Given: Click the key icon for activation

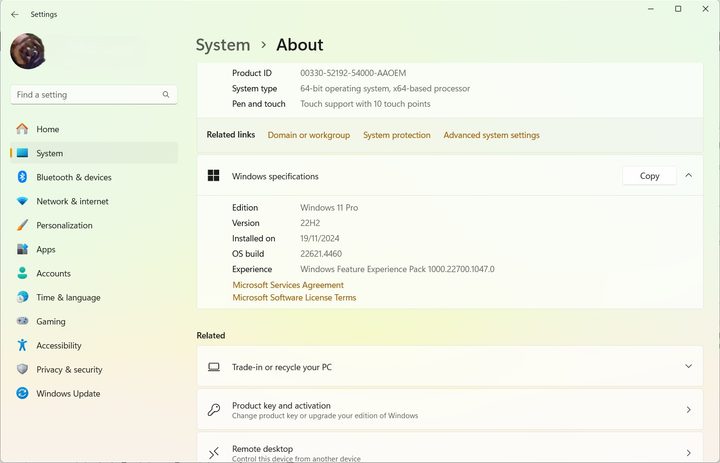Looking at the screenshot, I should (x=214, y=410).
